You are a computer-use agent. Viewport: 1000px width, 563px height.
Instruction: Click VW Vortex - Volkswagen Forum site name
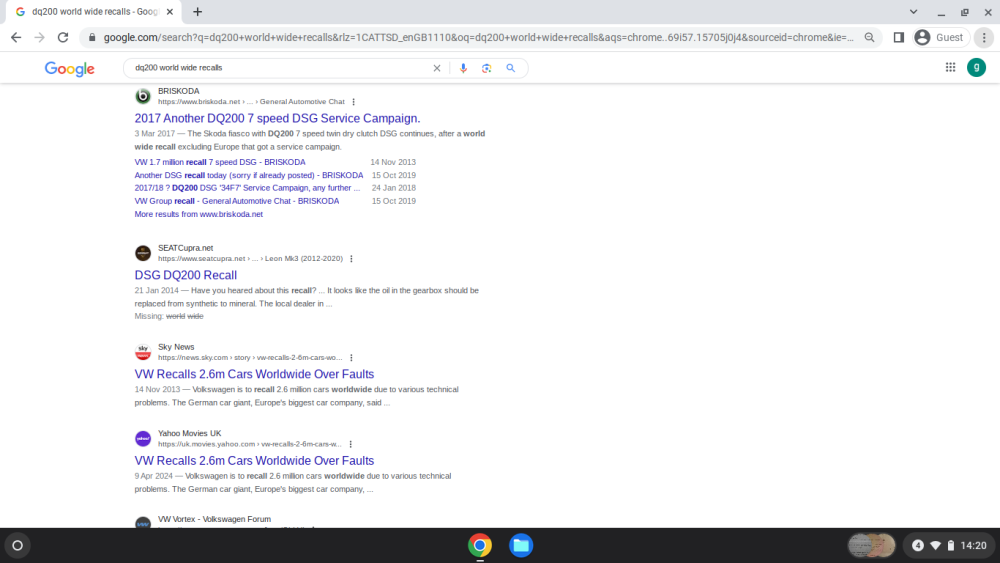[x=214, y=519]
